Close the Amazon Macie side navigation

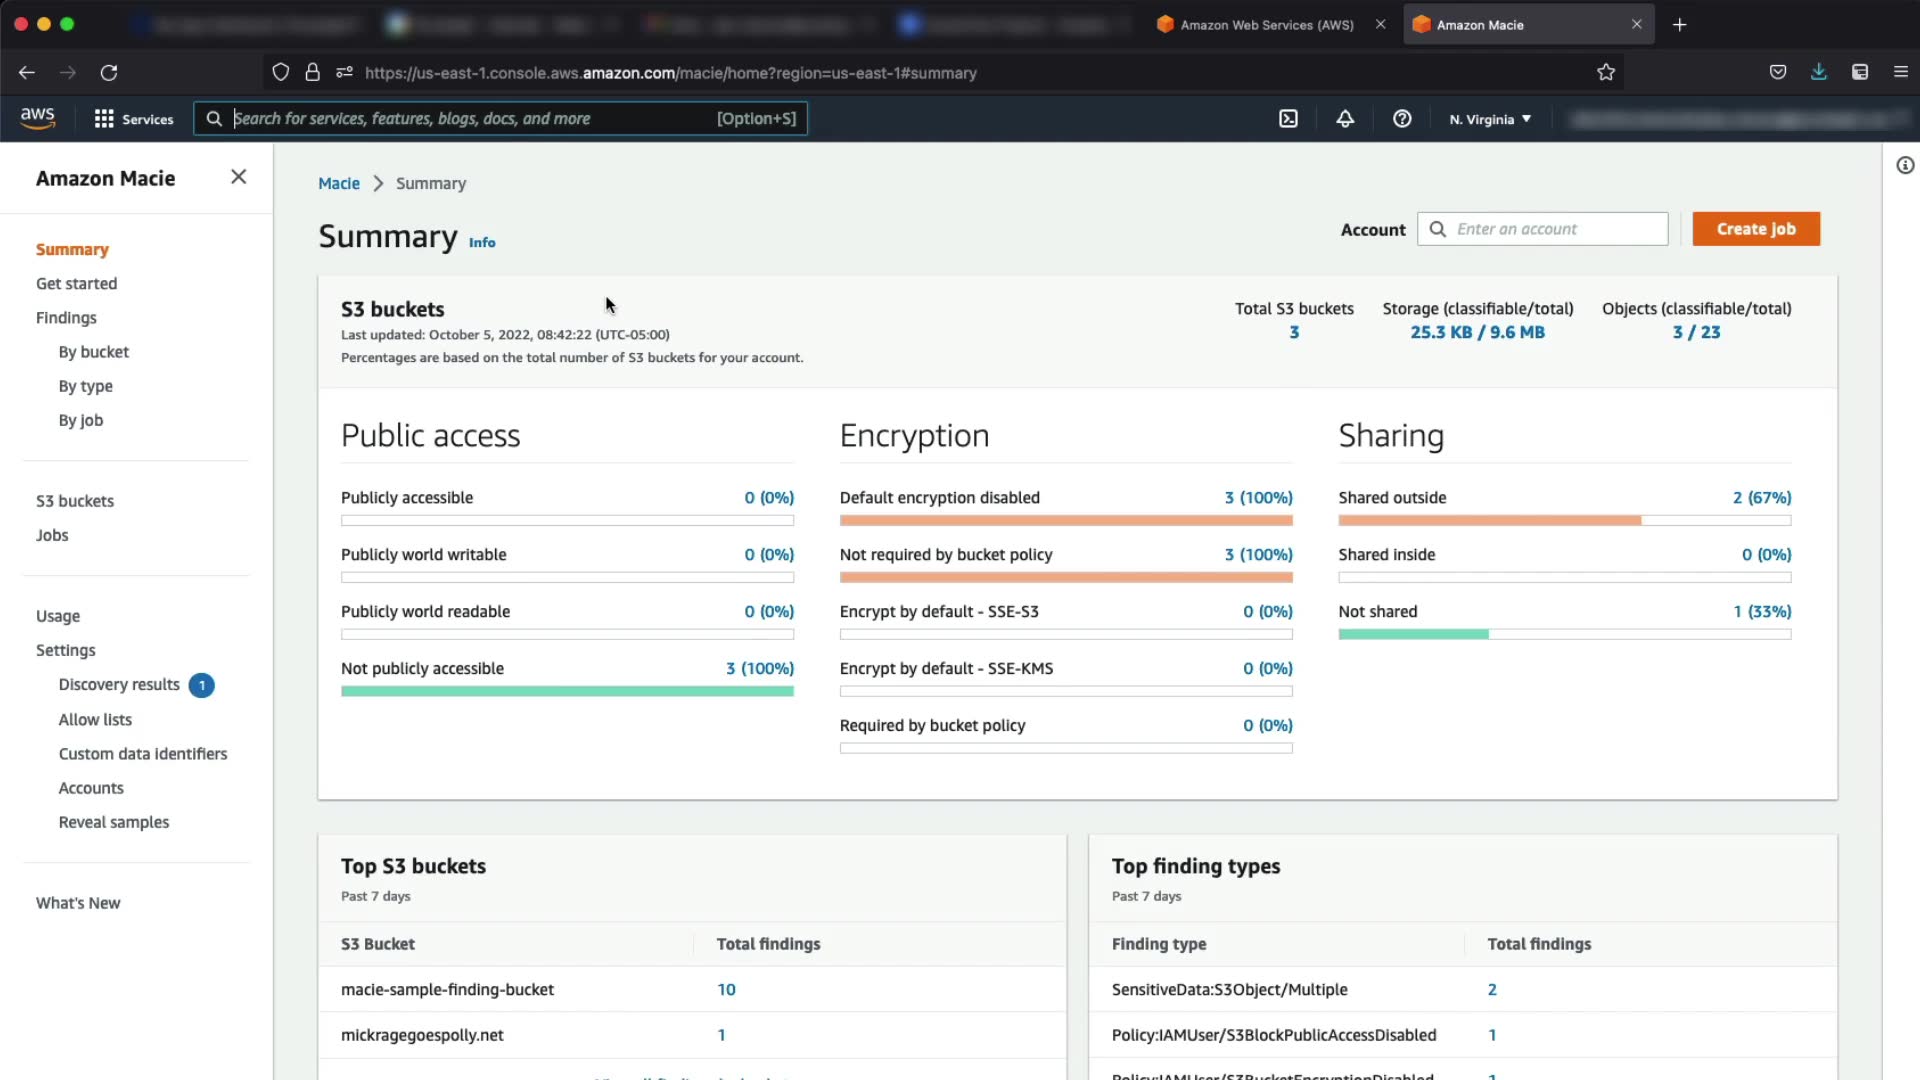coord(238,177)
